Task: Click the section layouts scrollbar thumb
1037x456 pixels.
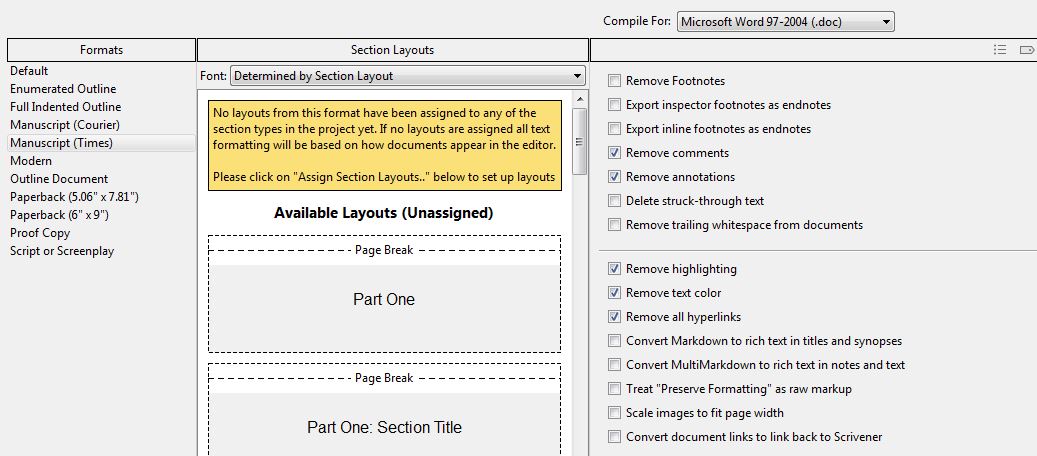Action: [x=579, y=142]
